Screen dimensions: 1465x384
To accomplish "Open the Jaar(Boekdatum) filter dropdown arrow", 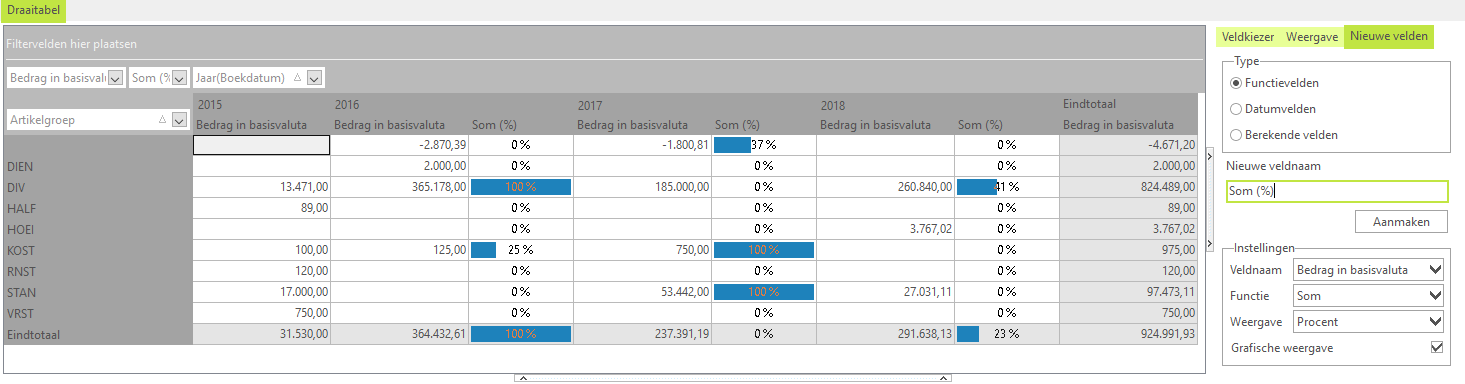I will point(315,78).
